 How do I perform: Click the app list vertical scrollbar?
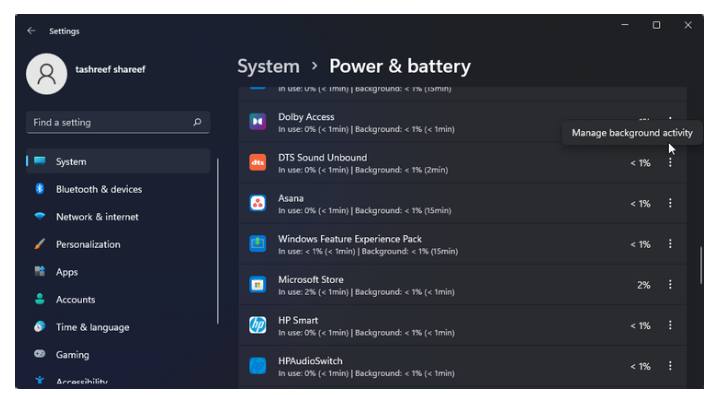701,265
